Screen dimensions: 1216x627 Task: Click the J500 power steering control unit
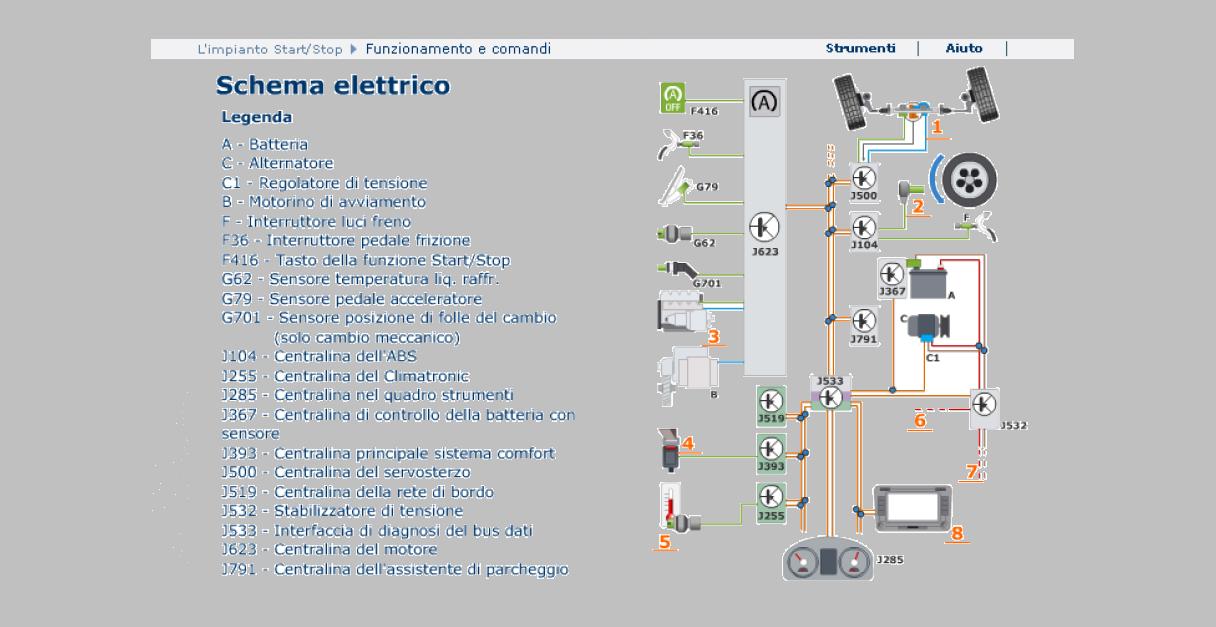[864, 179]
